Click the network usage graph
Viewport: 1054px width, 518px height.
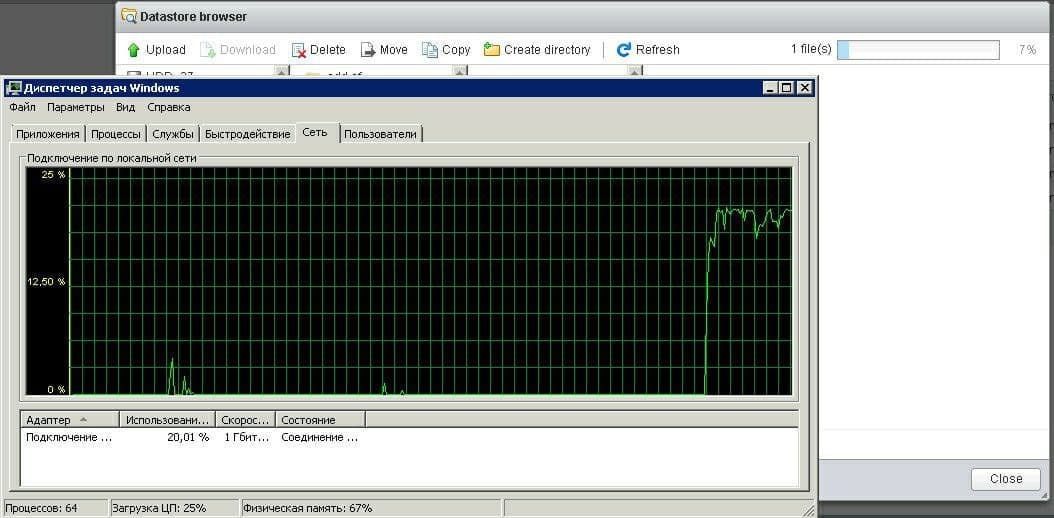pyautogui.click(x=409, y=281)
